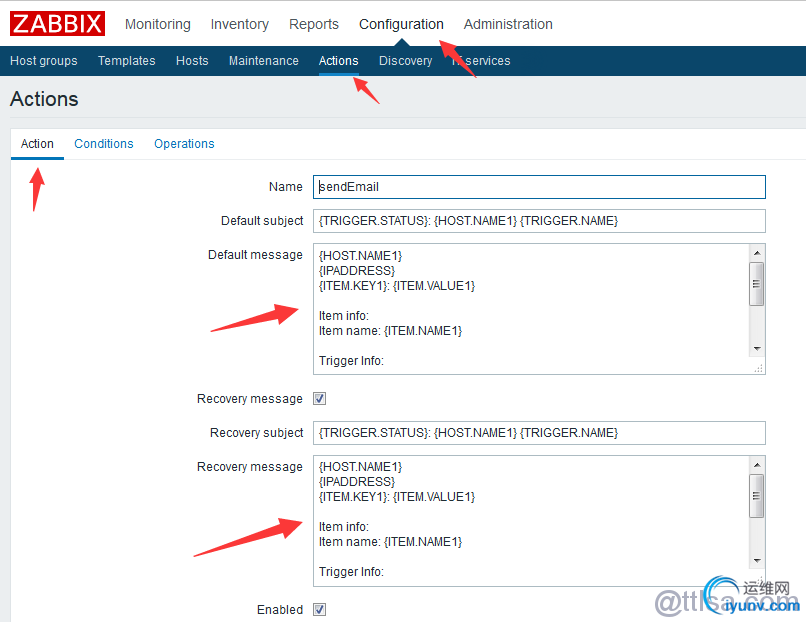This screenshot has height=622, width=806.
Task: Click the Recovery subject field
Action: pos(539,433)
